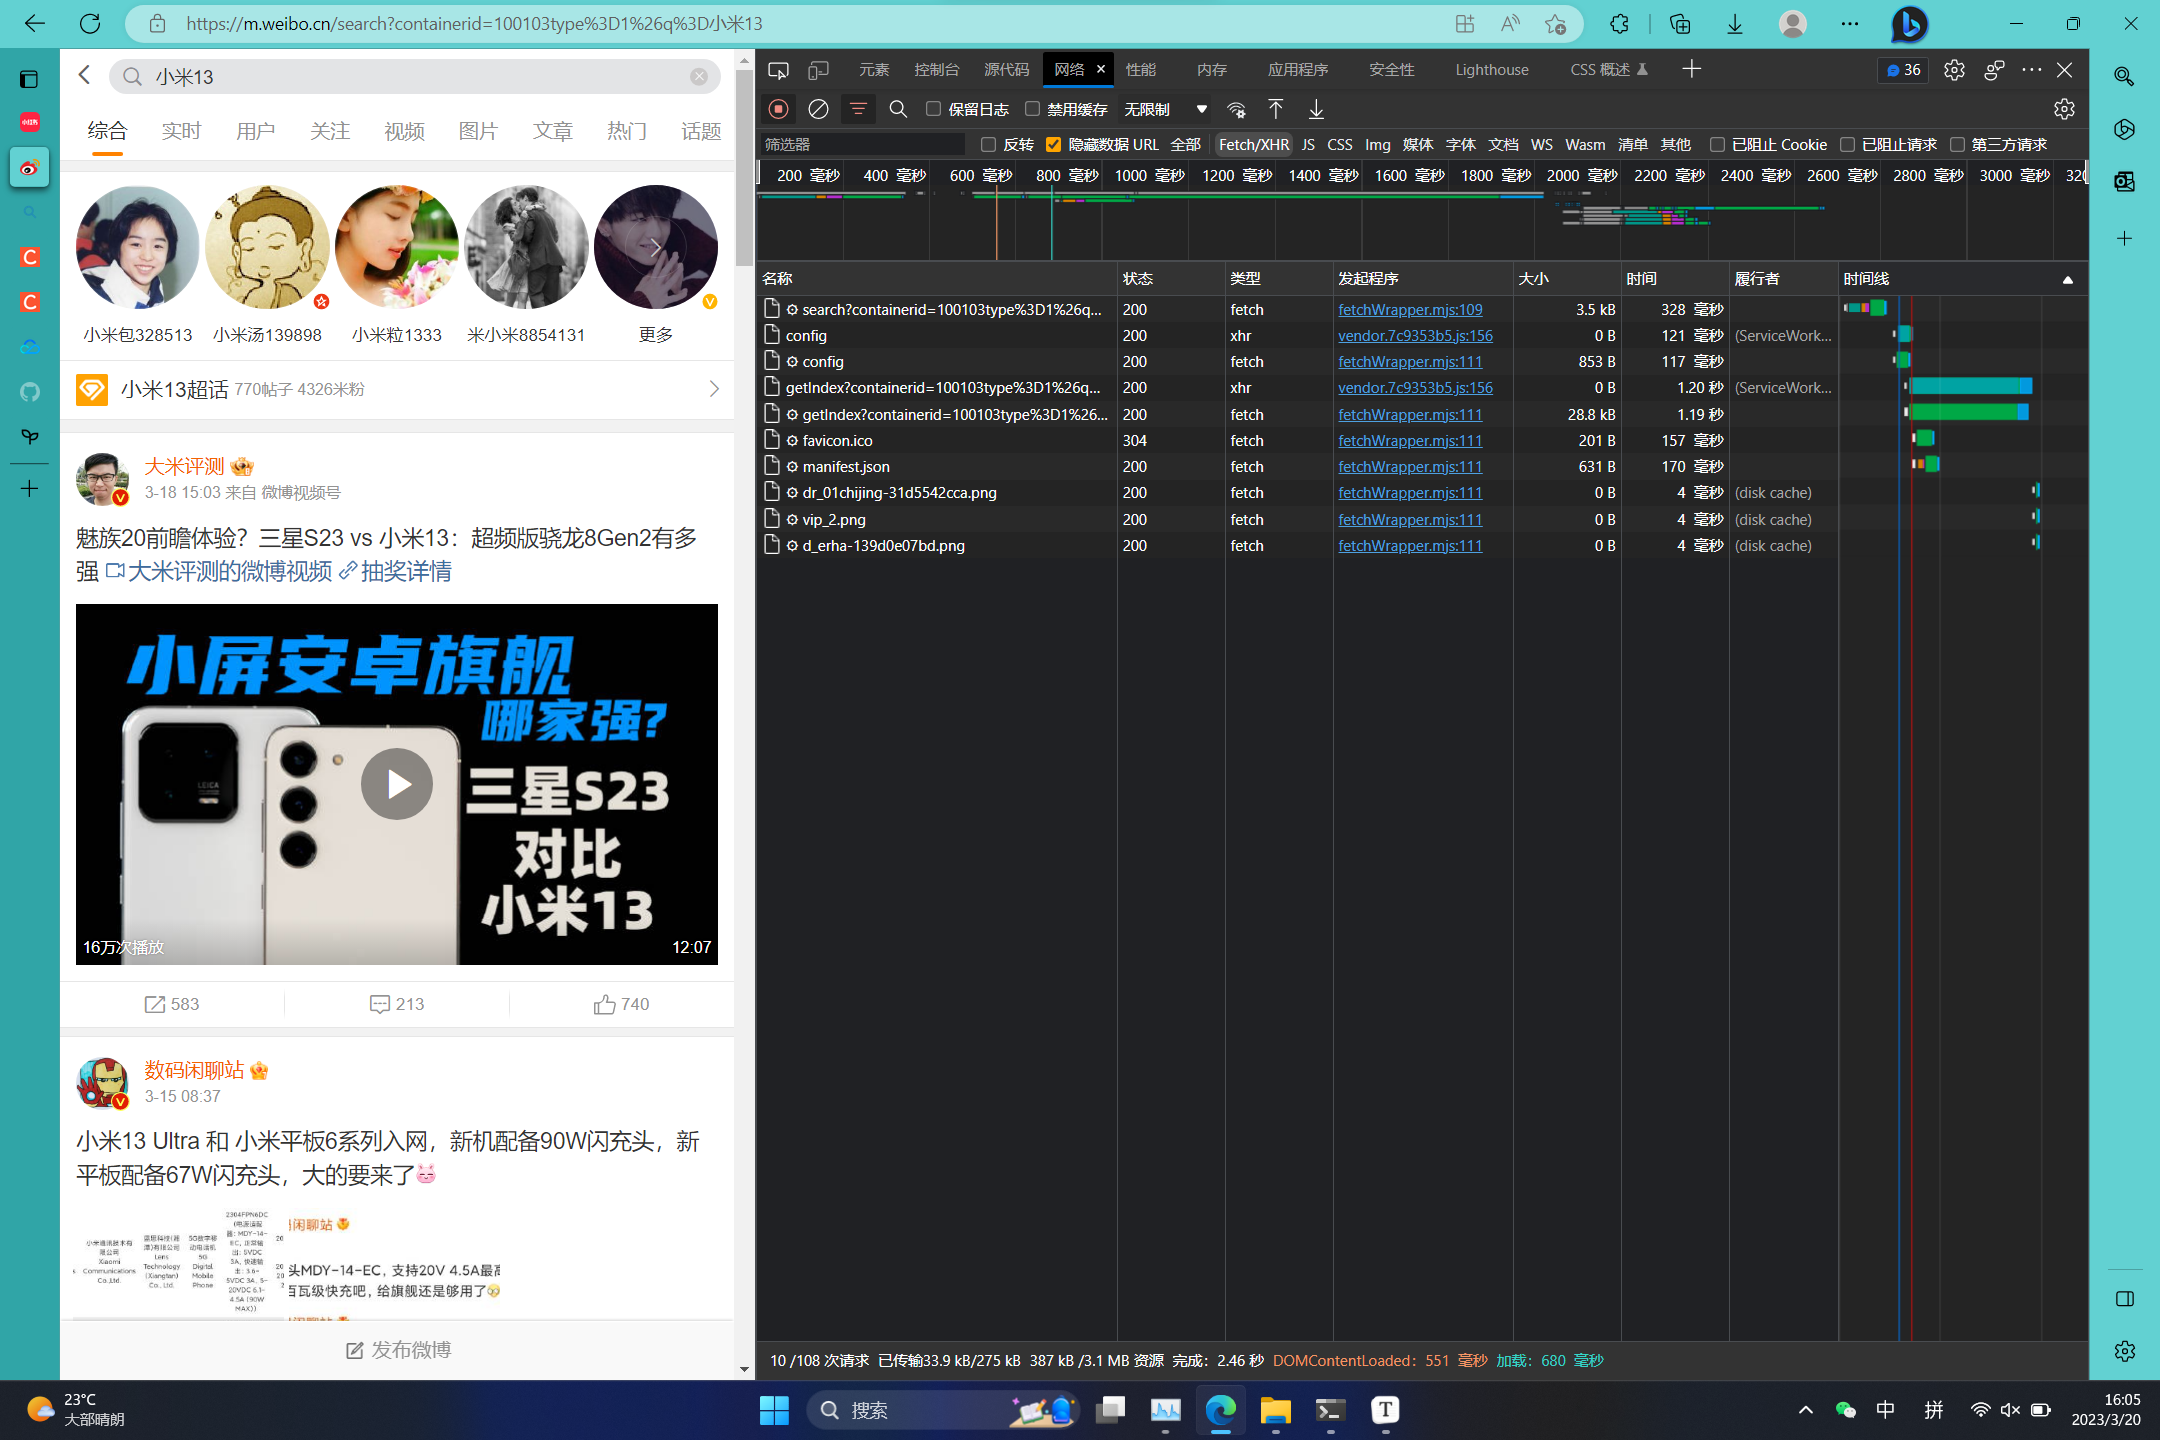Image resolution: width=2160 pixels, height=1440 pixels.
Task: Add page to favorites star icon
Action: (1555, 24)
